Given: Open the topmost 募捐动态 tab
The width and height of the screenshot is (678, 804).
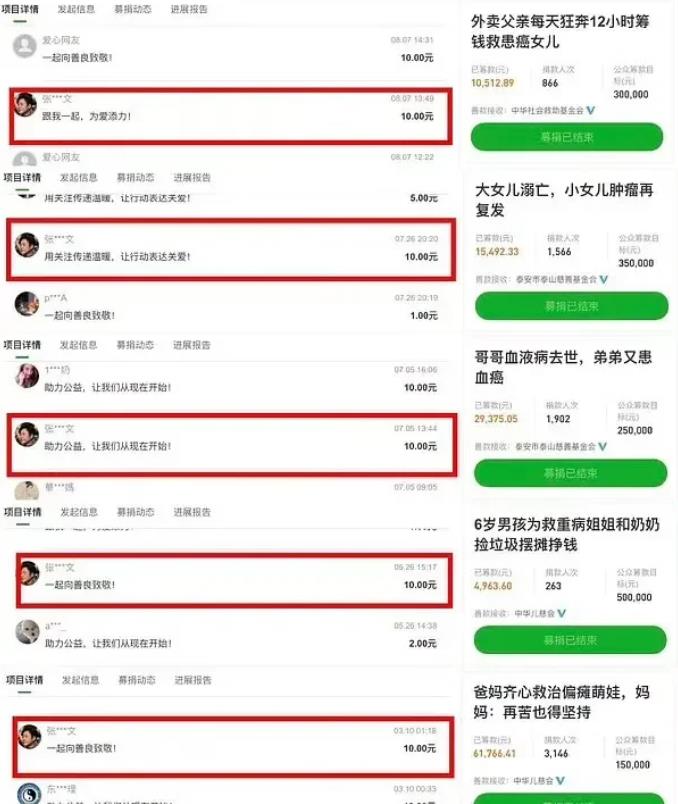Looking at the screenshot, I should (x=133, y=9).
